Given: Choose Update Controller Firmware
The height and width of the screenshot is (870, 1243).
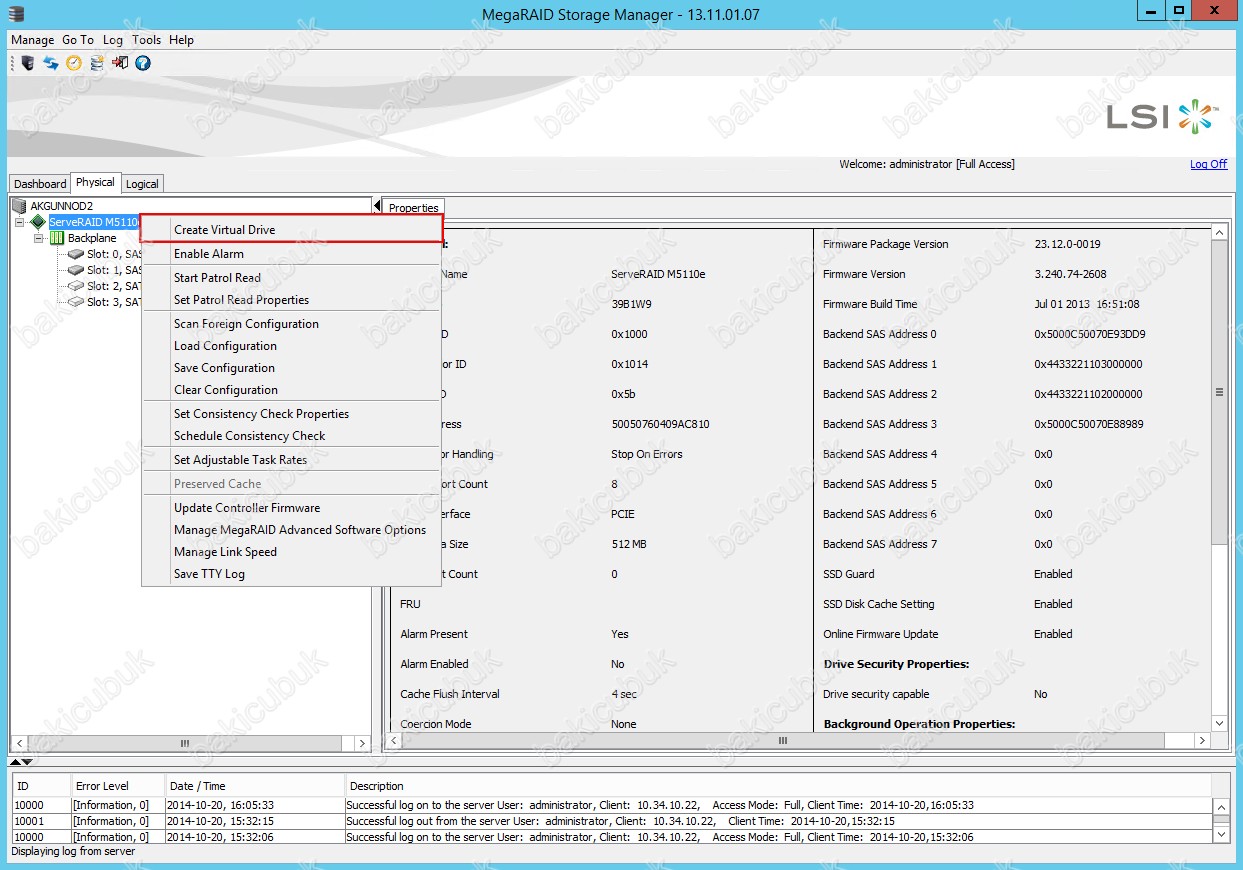Looking at the screenshot, I should click(292, 508).
